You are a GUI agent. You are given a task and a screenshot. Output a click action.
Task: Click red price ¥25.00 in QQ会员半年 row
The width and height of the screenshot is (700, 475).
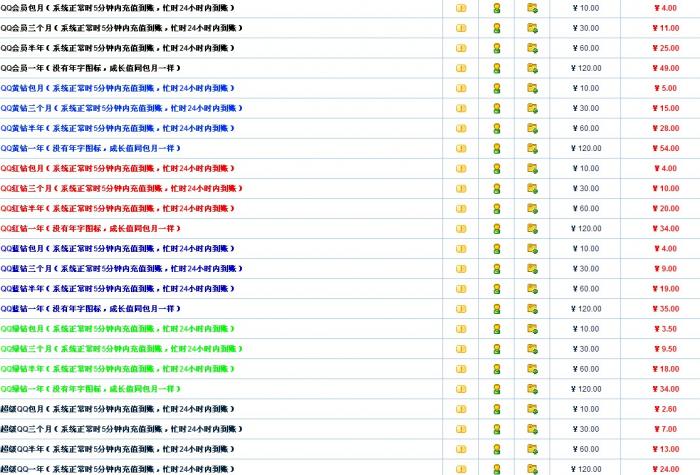tap(666, 48)
